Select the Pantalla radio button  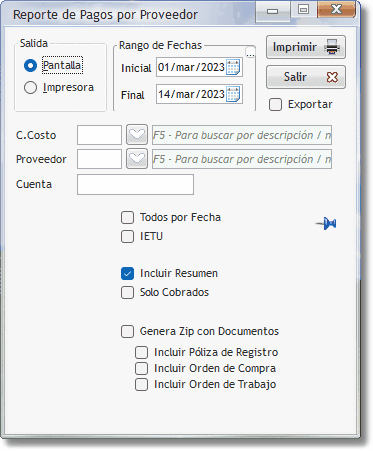point(30,65)
